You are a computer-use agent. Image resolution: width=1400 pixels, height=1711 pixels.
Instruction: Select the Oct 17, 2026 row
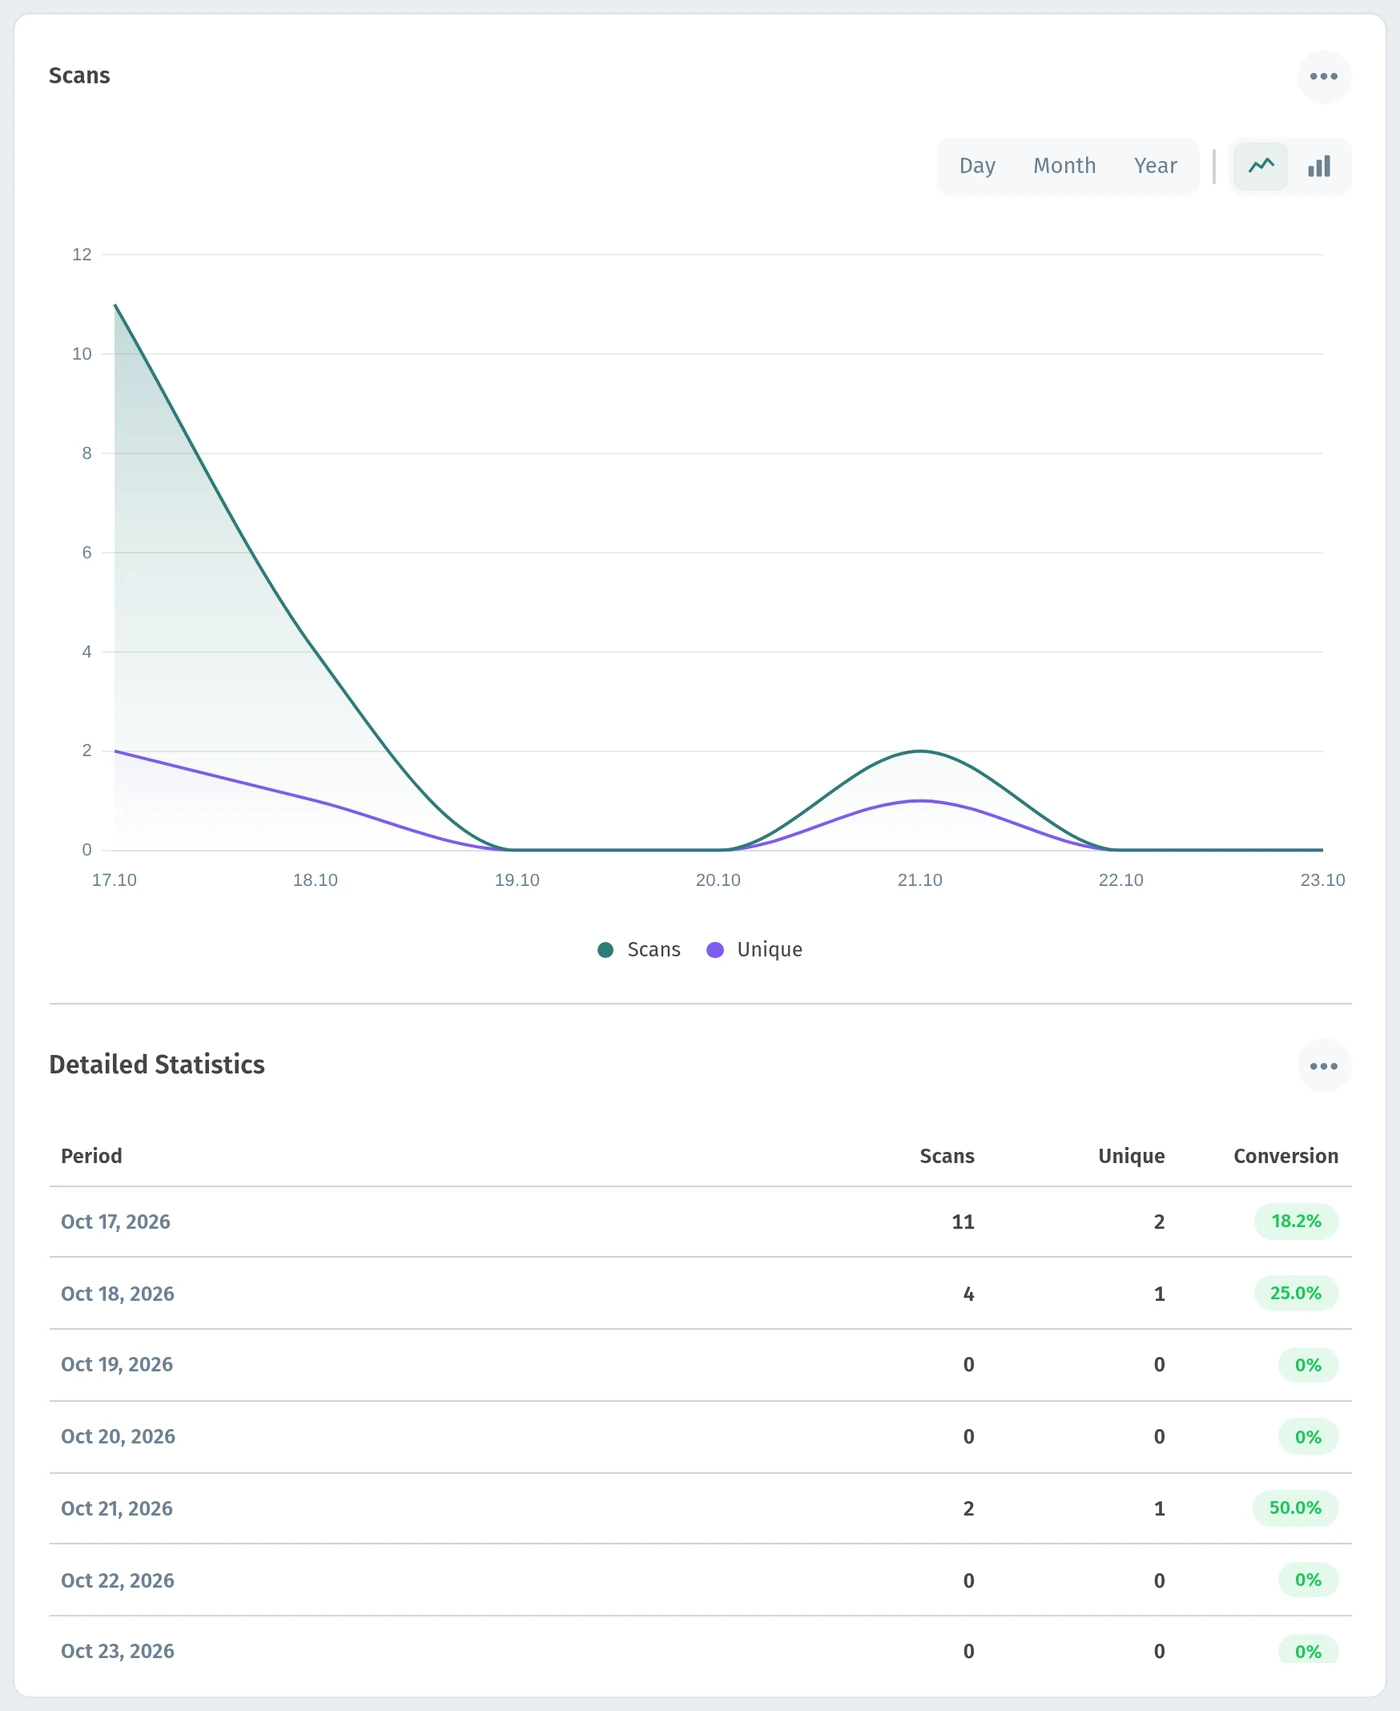(700, 1222)
